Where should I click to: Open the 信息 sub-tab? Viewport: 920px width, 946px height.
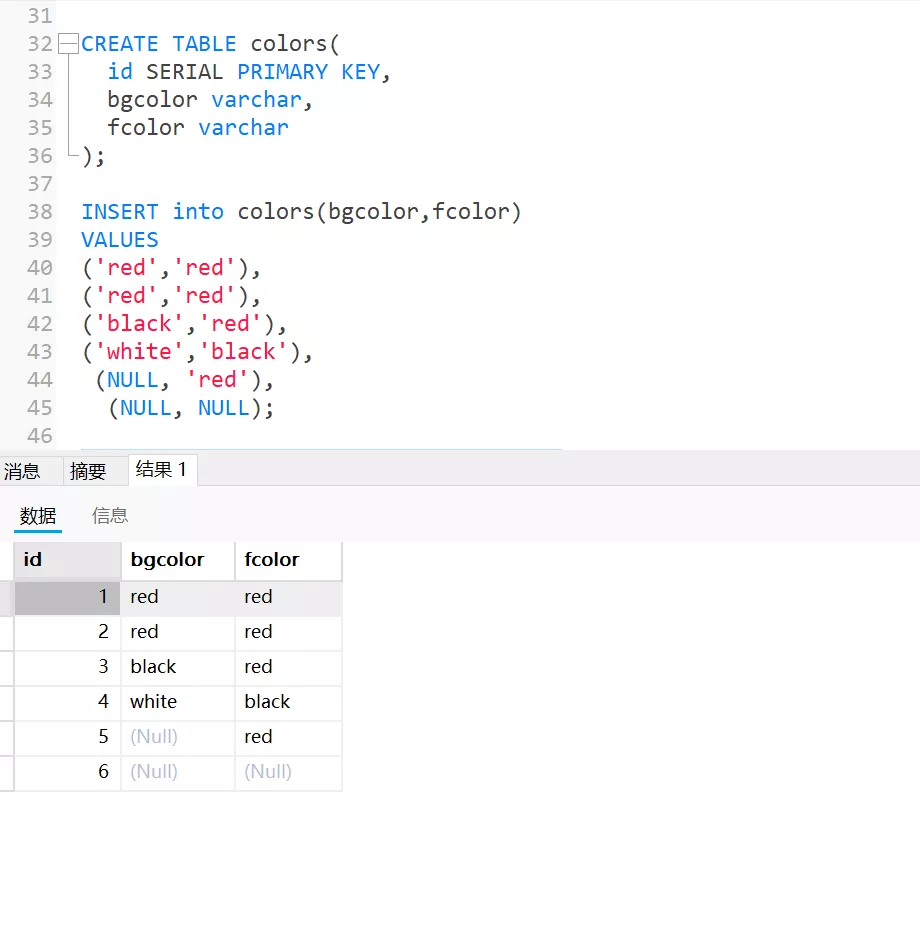click(110, 516)
